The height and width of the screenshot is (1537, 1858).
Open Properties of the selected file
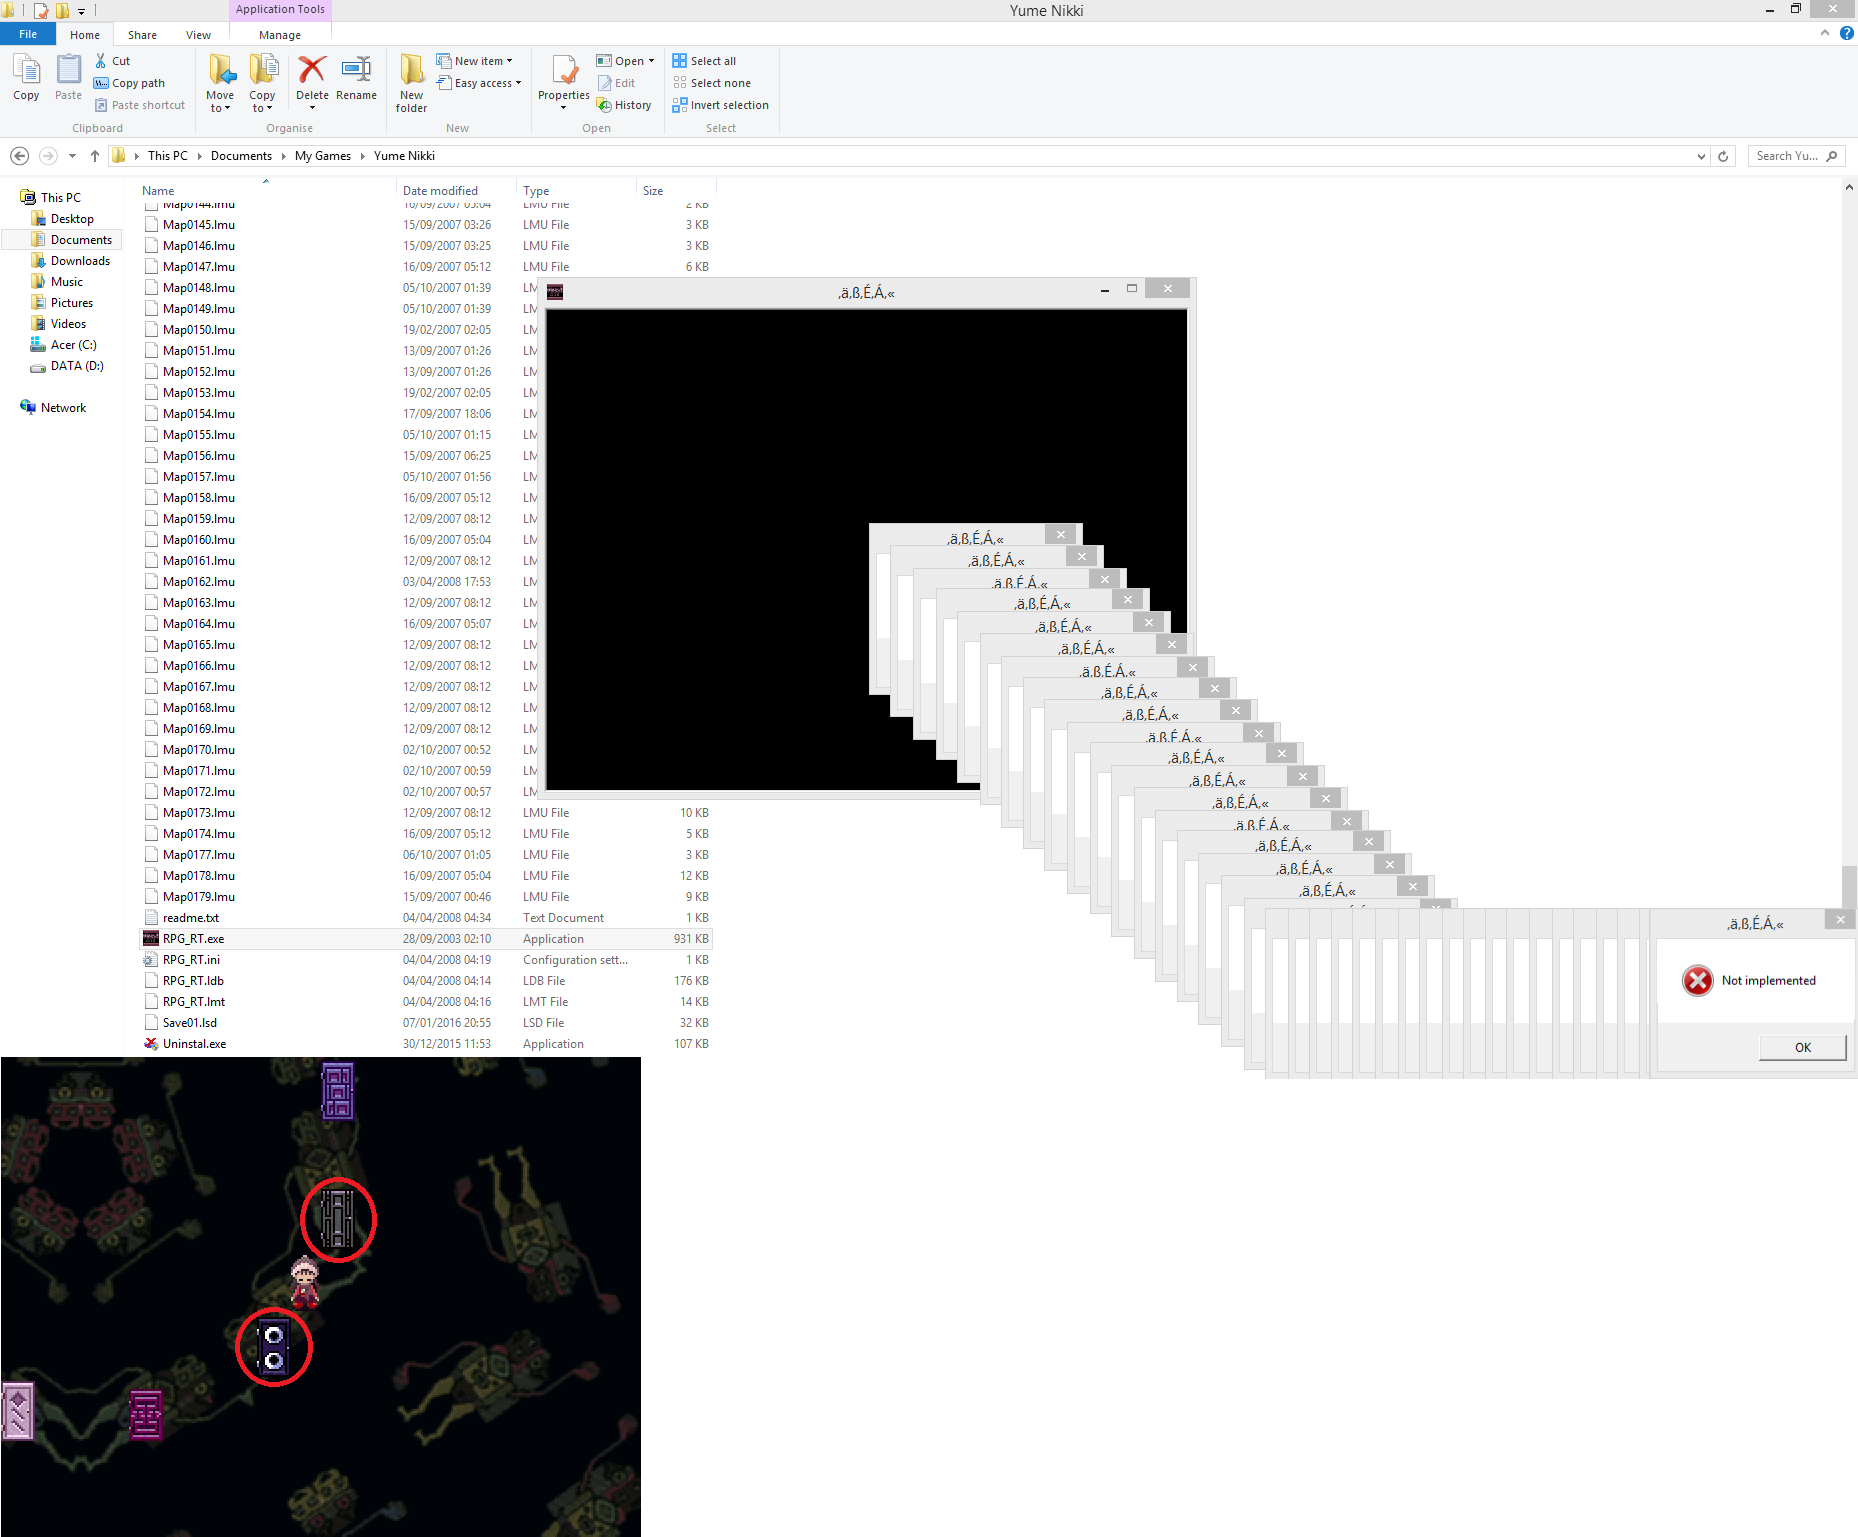click(x=564, y=82)
